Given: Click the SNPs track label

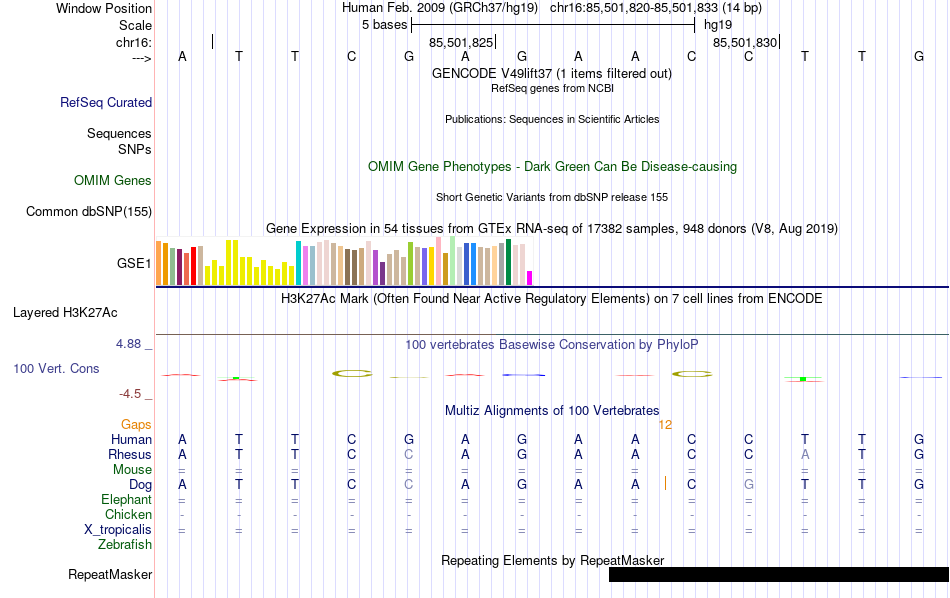Looking at the screenshot, I should click(x=135, y=149).
